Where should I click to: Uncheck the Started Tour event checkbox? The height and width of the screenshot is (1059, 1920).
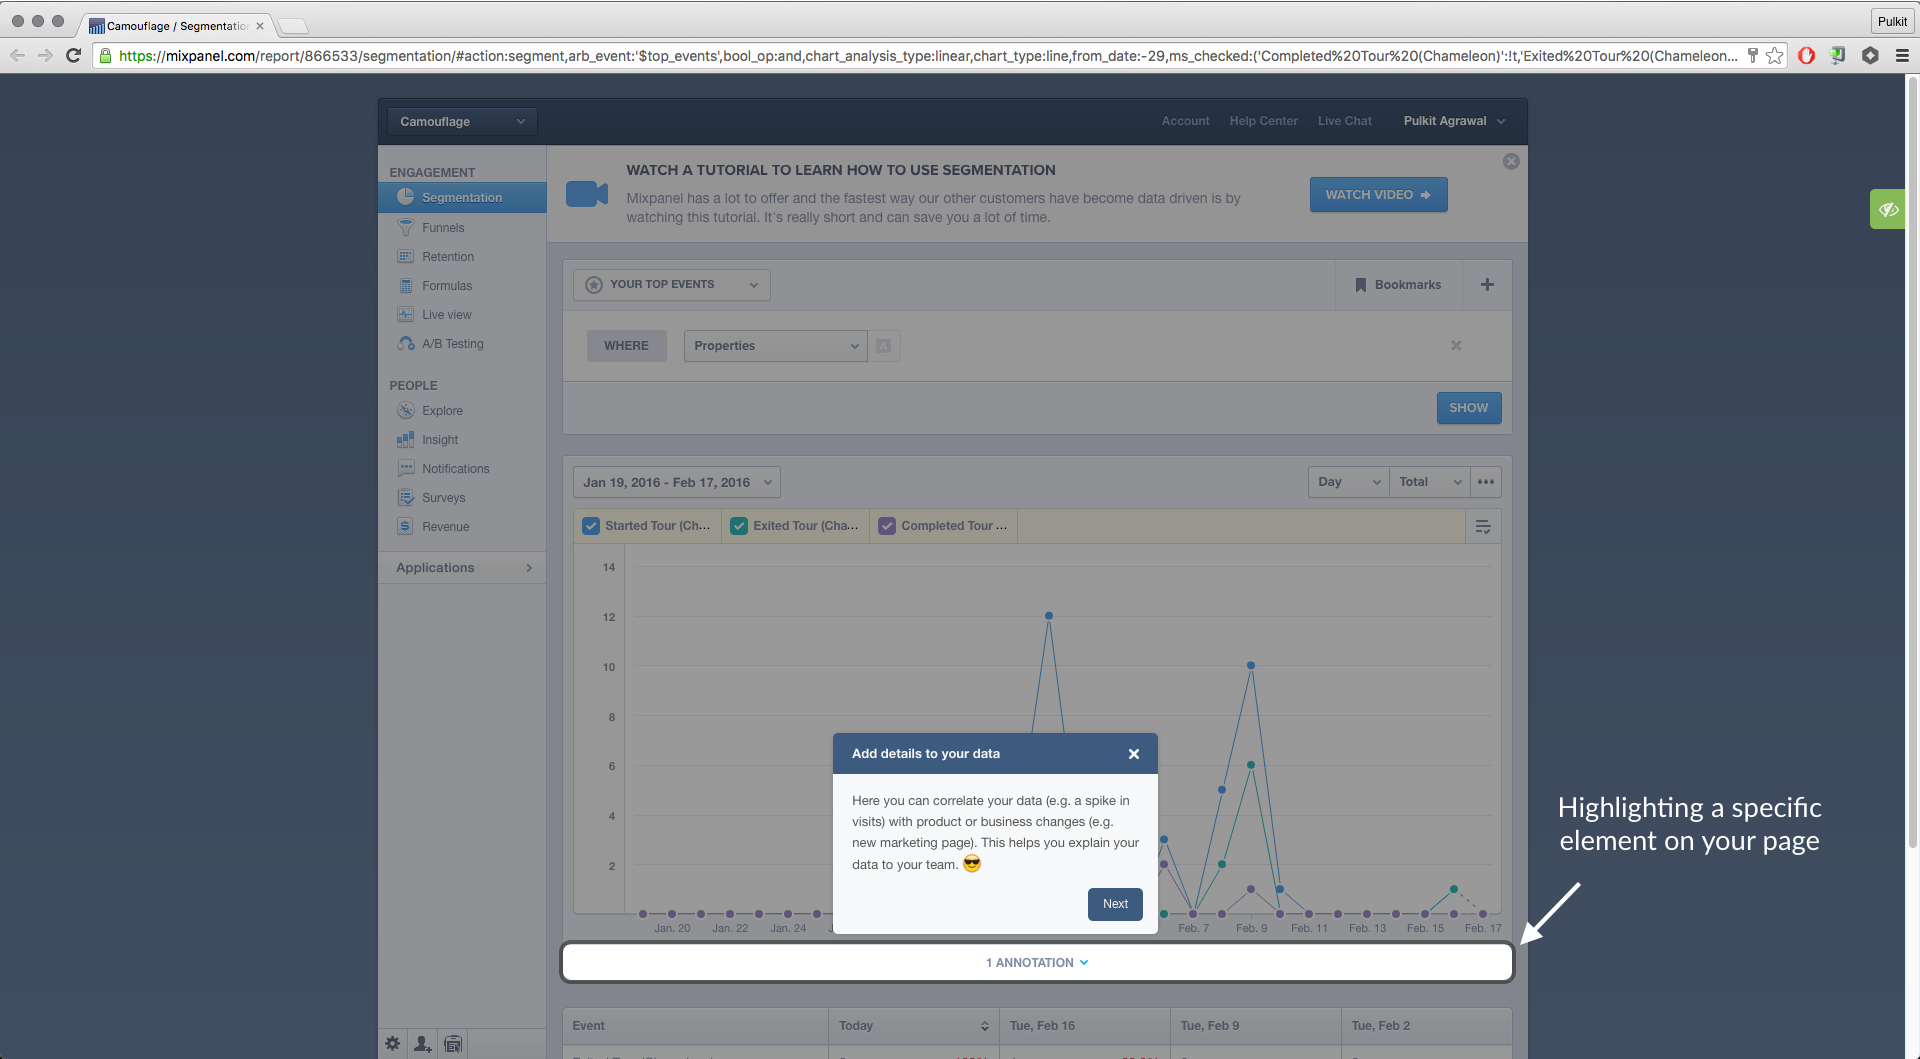591,526
